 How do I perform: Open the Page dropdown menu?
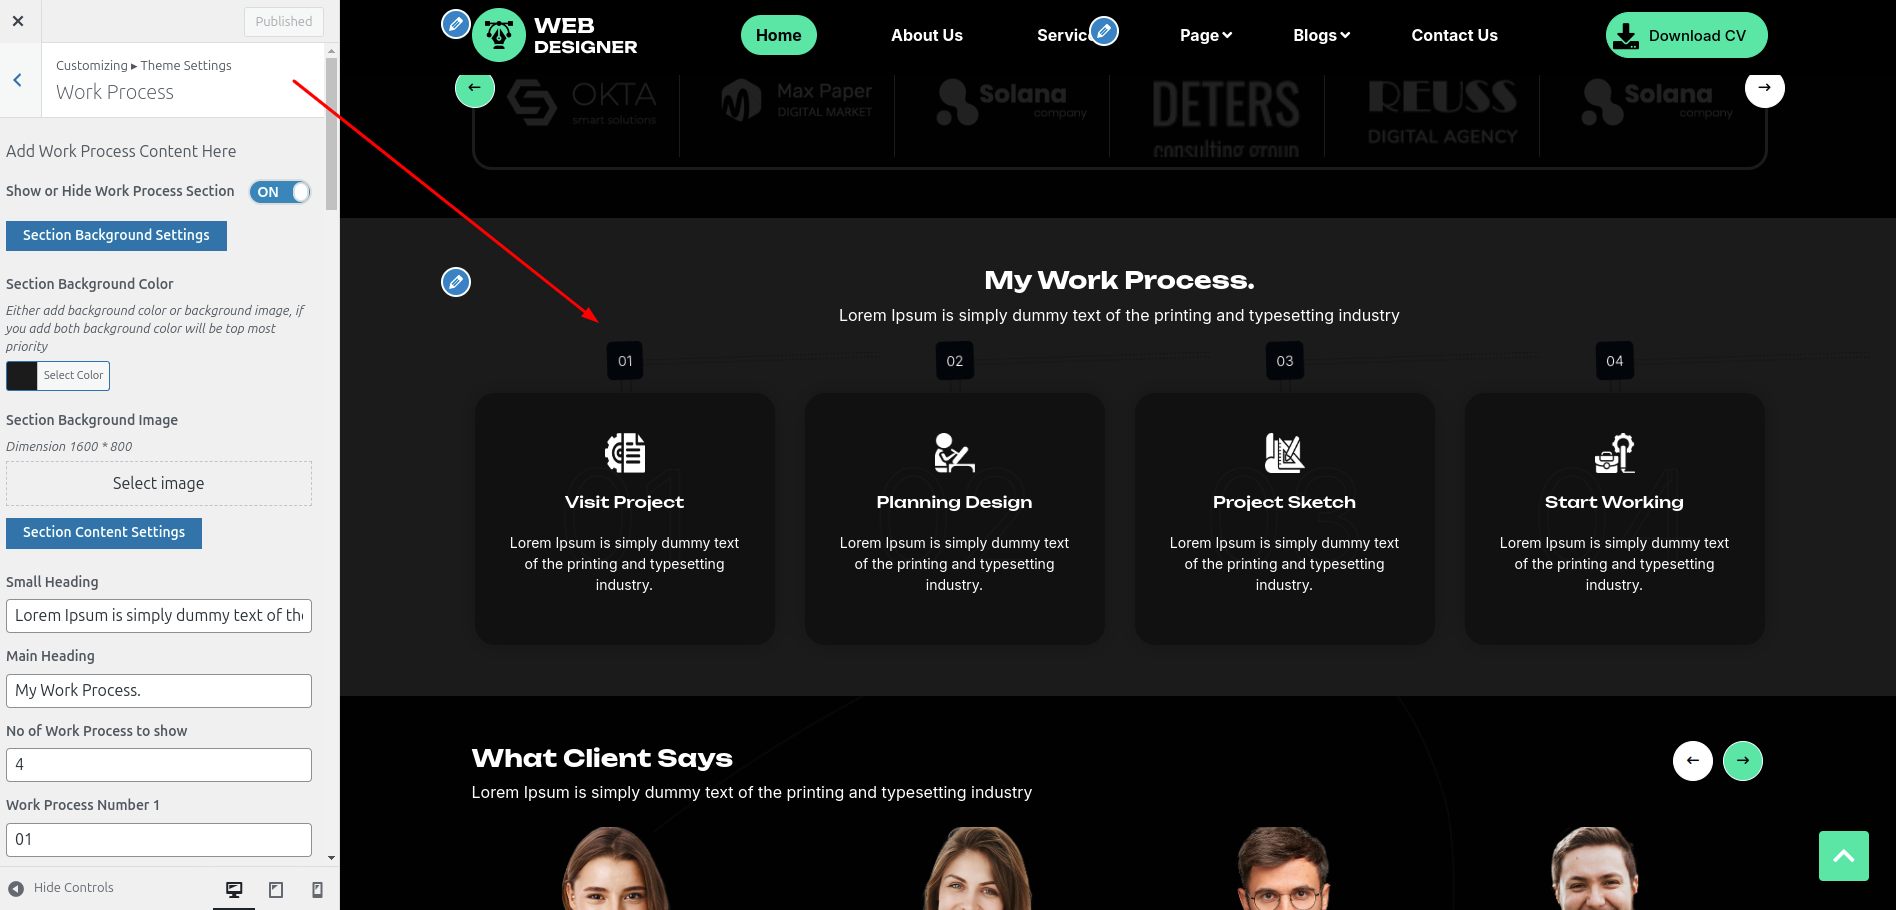(x=1205, y=35)
